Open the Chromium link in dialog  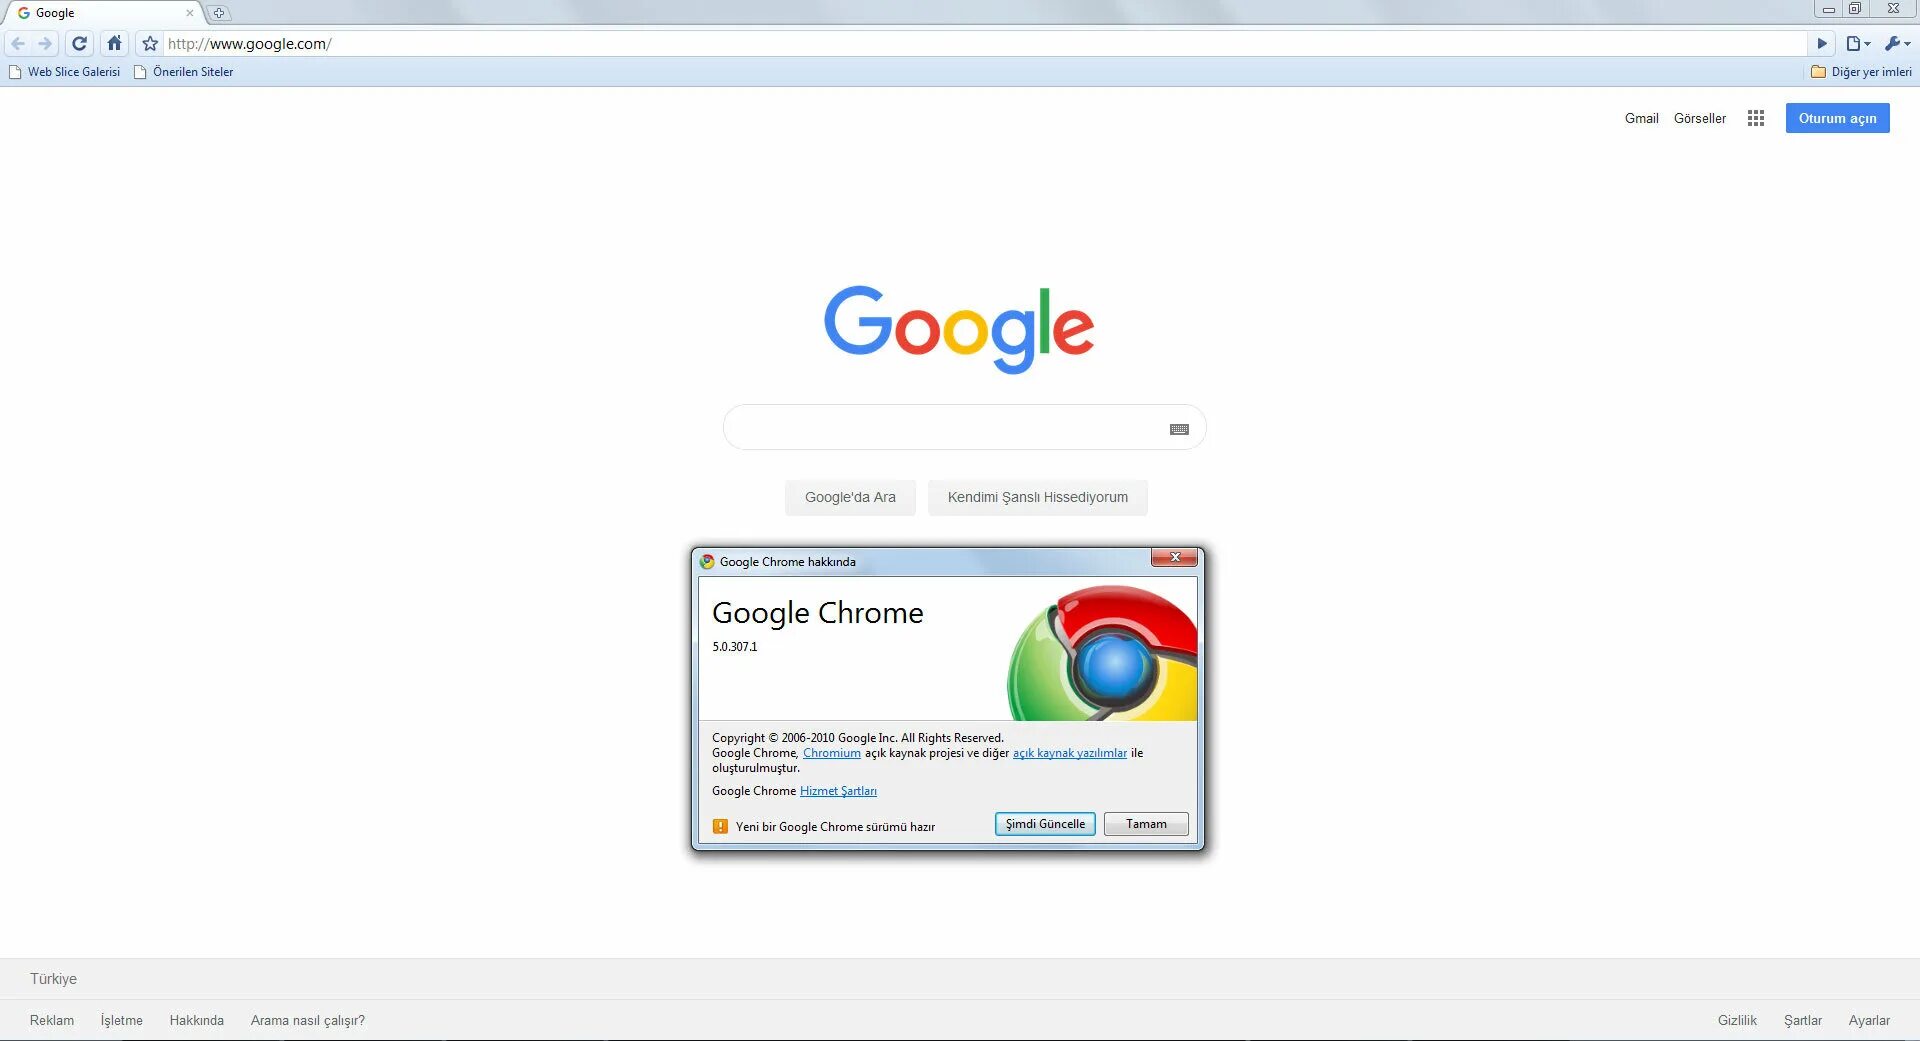point(831,753)
